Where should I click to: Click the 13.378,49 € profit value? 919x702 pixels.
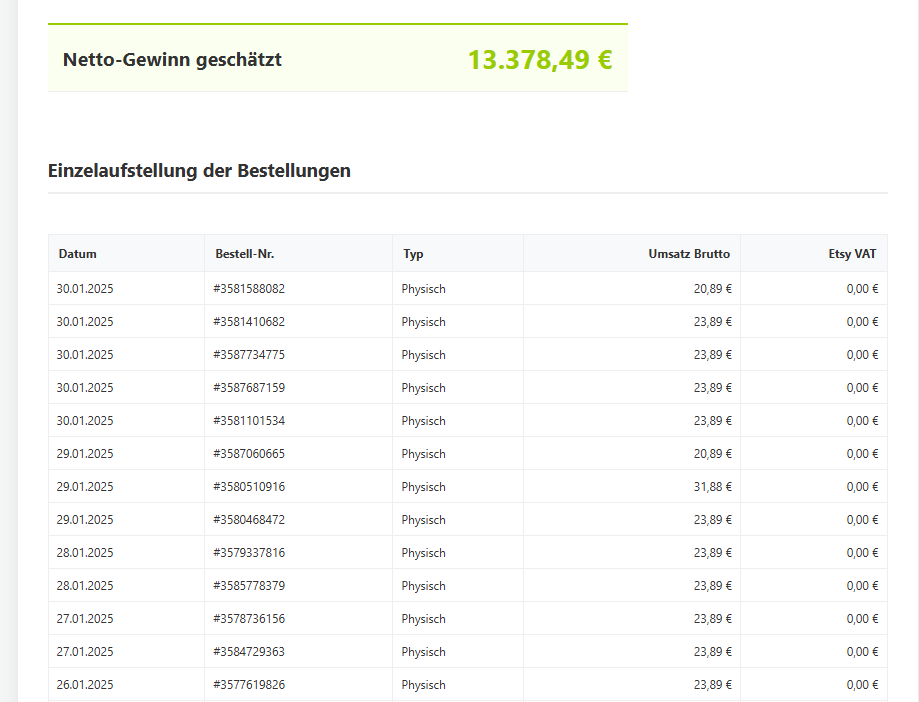pos(539,59)
